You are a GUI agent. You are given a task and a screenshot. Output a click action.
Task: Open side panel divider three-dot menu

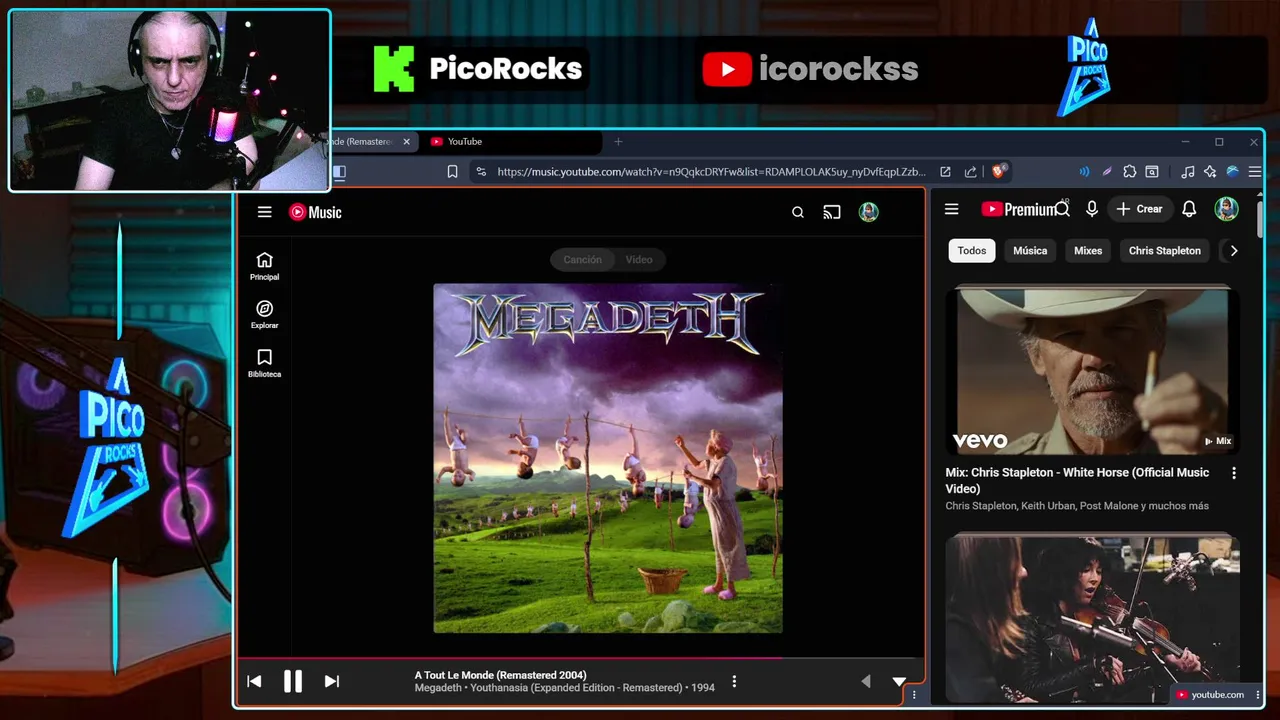pyautogui.click(x=914, y=694)
